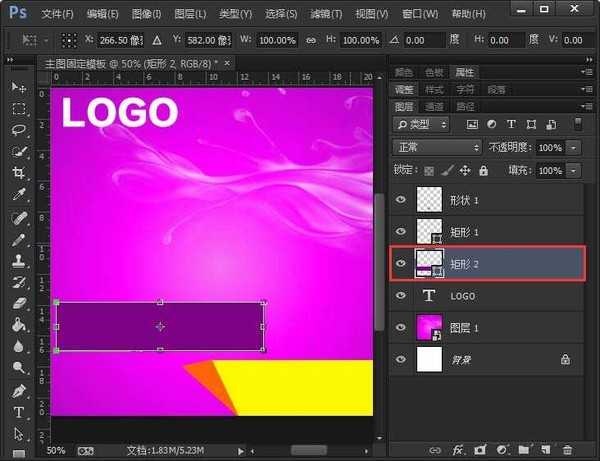Hide the 形状 1 layer
The image size is (600, 461).
click(x=402, y=200)
